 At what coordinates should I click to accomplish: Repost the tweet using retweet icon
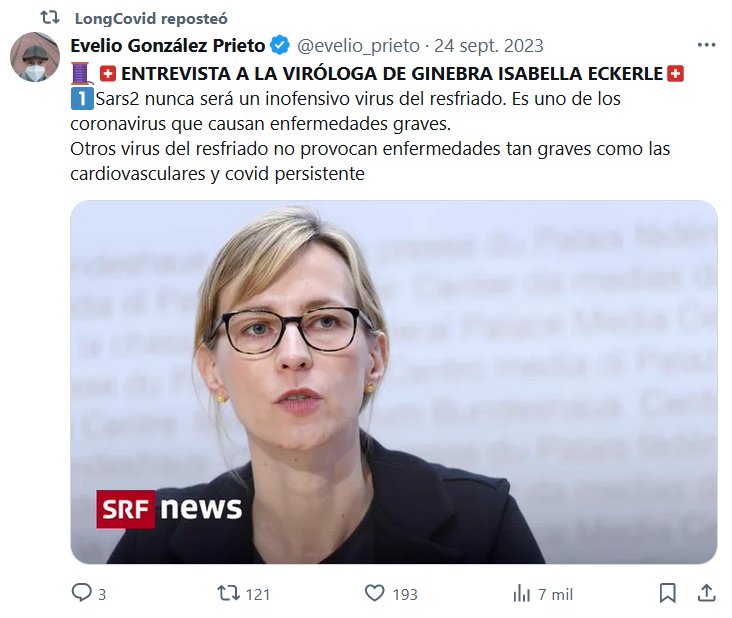point(228,593)
